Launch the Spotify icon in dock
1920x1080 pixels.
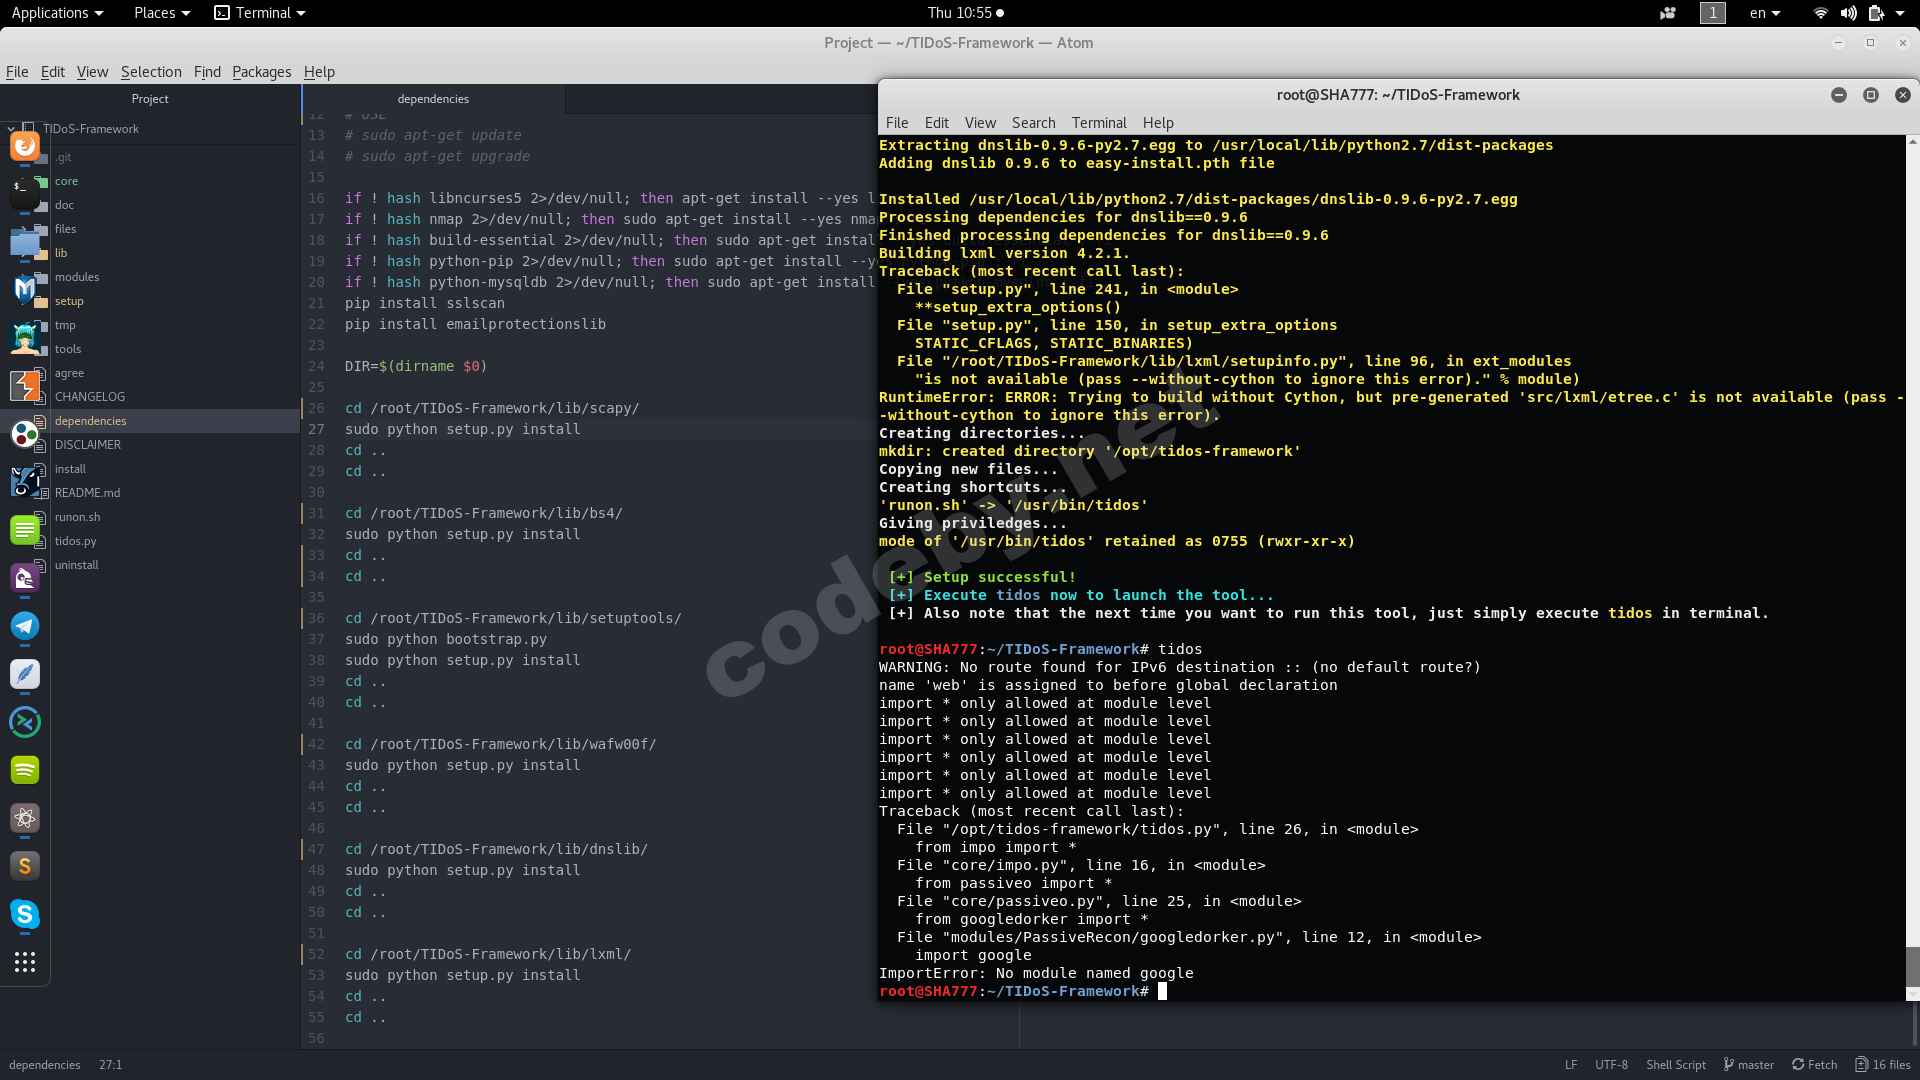(25, 770)
